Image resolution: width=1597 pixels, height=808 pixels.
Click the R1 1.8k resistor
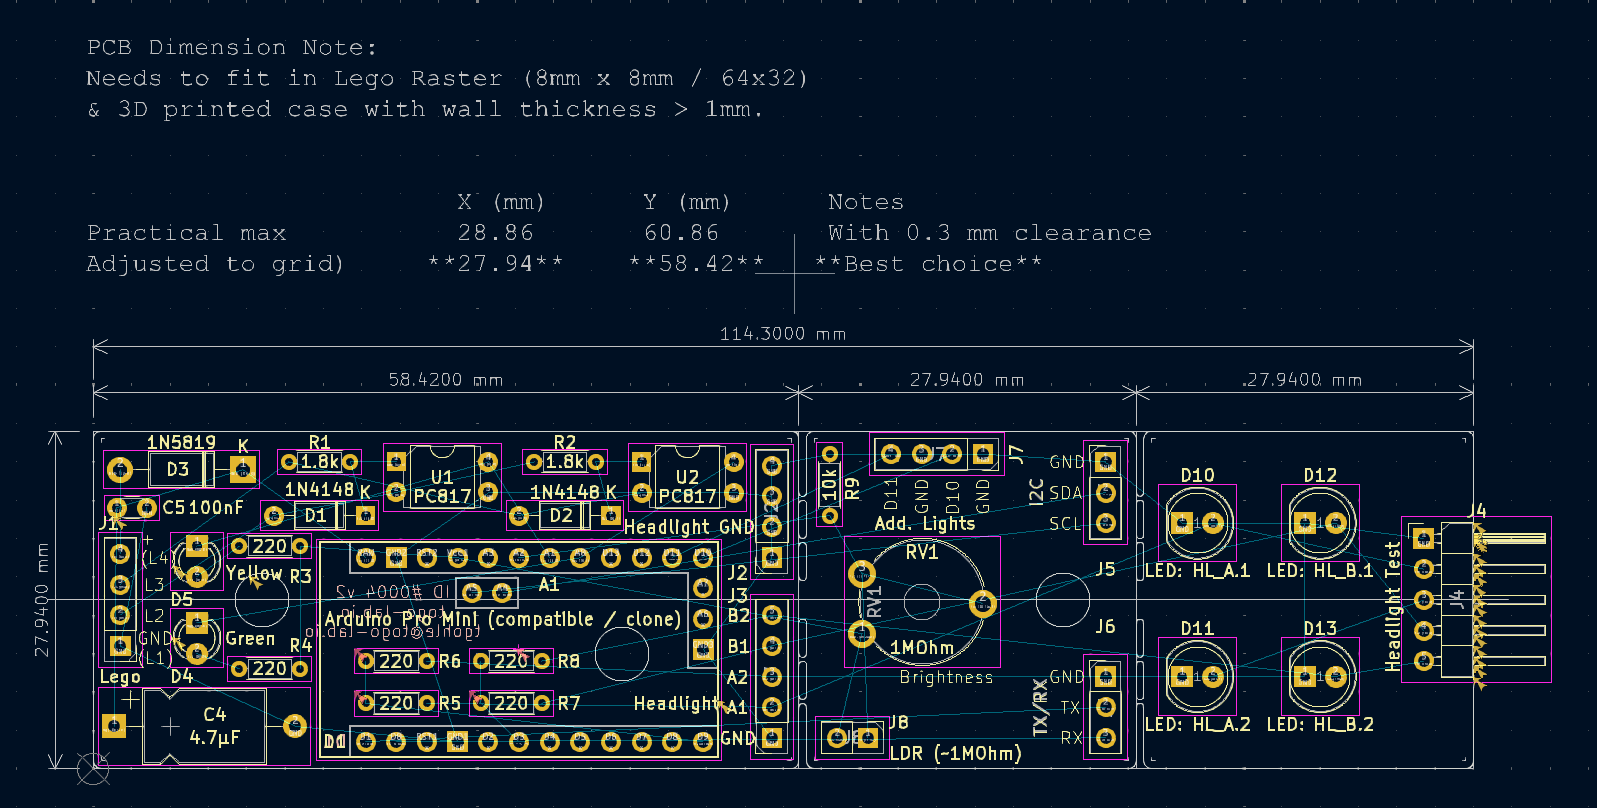click(319, 462)
